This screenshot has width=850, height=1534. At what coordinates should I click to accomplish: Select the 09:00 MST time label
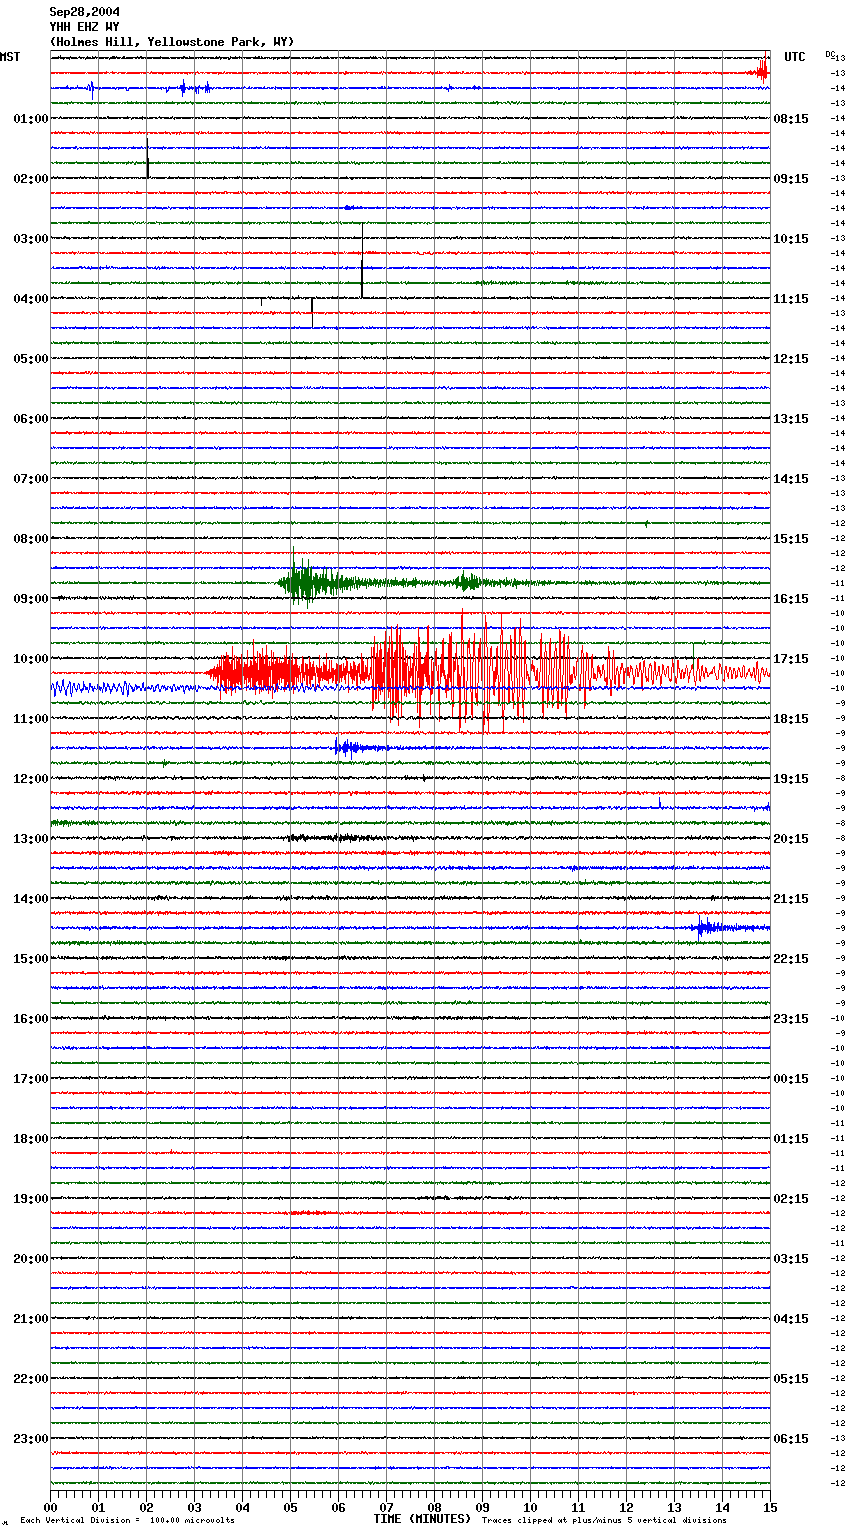click(31, 599)
